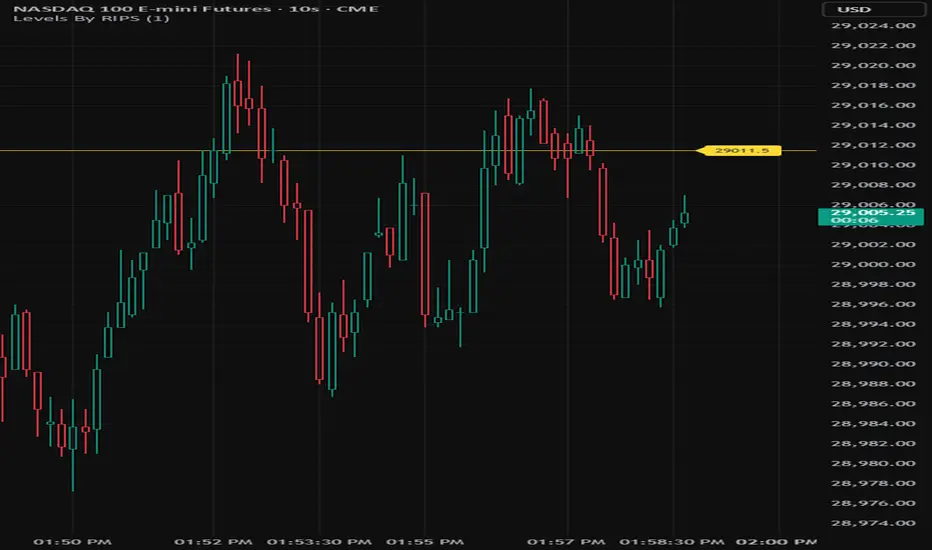The image size is (932, 550).
Task: Click the 29,020.00 price axis label
Action: tap(873, 65)
